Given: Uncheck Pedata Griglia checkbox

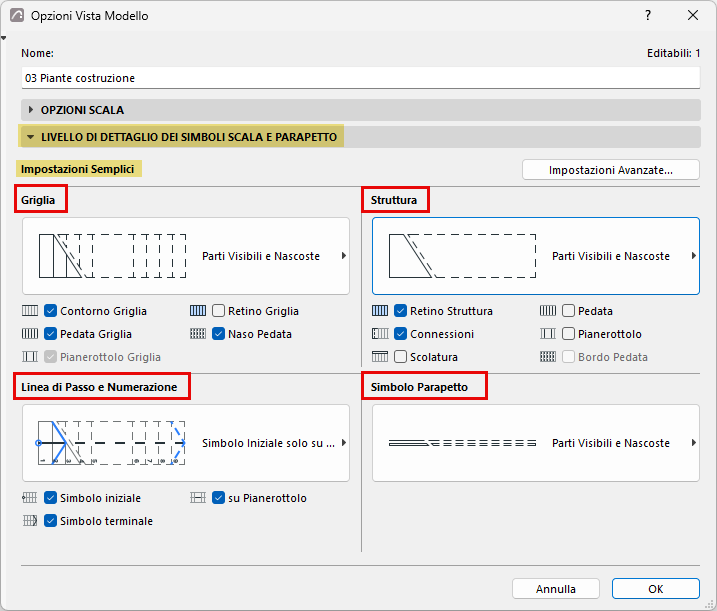Looking at the screenshot, I should (x=50, y=334).
